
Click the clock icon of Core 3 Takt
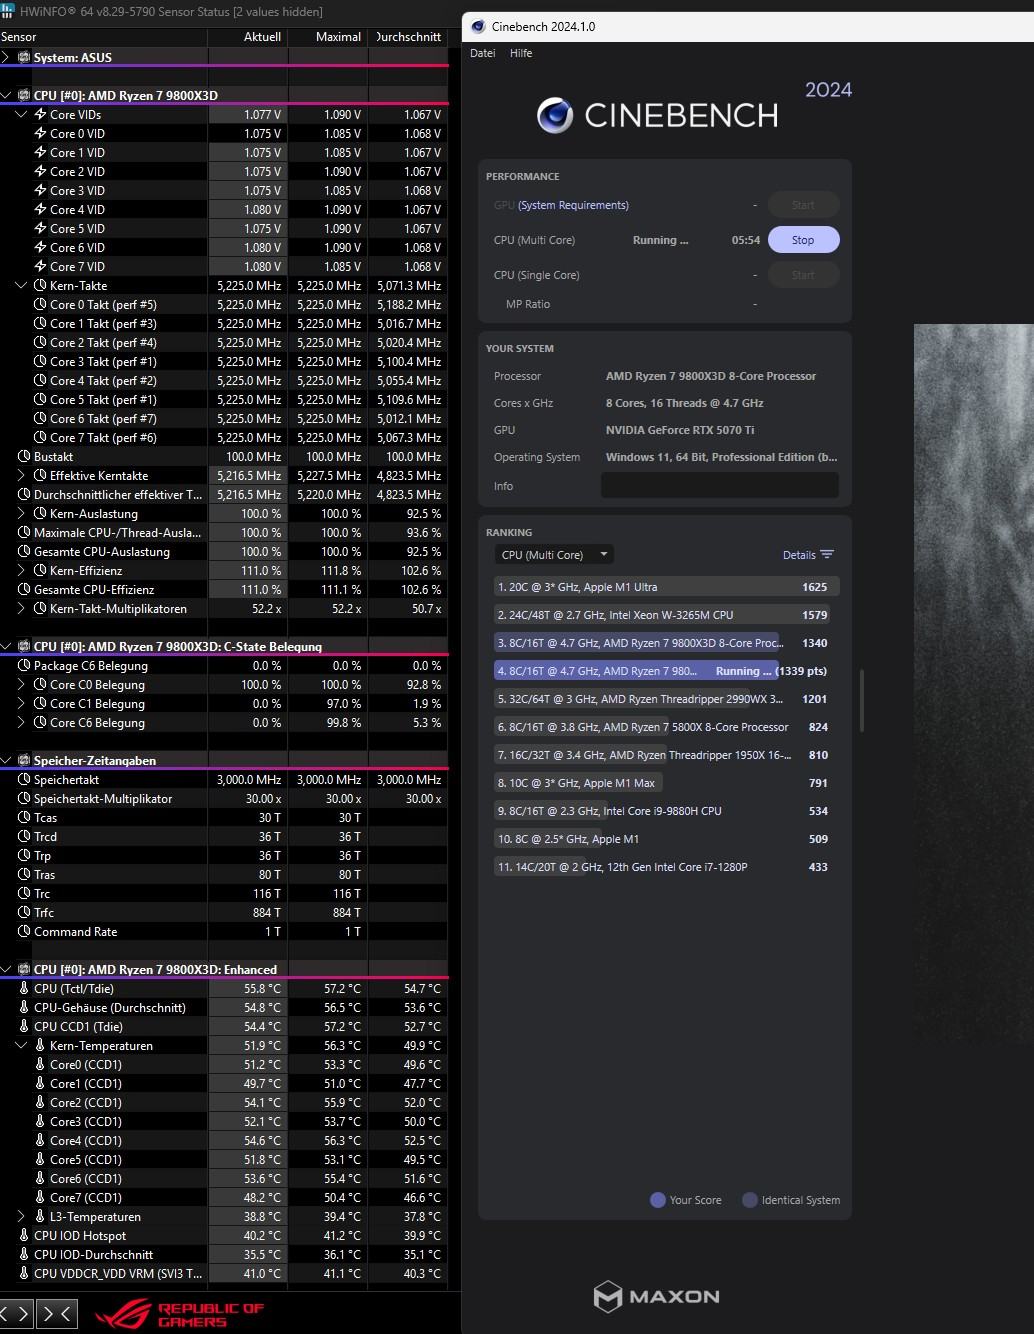(x=41, y=362)
